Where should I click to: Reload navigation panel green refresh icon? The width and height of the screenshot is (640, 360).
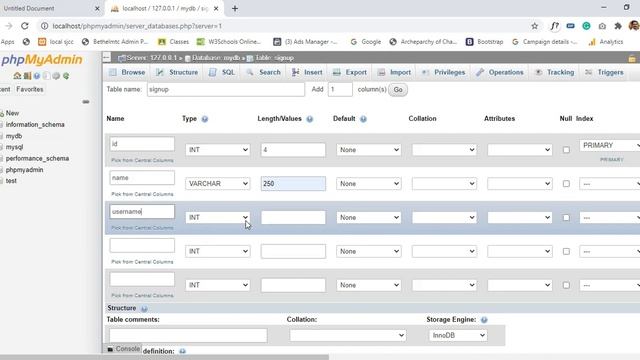(66, 76)
